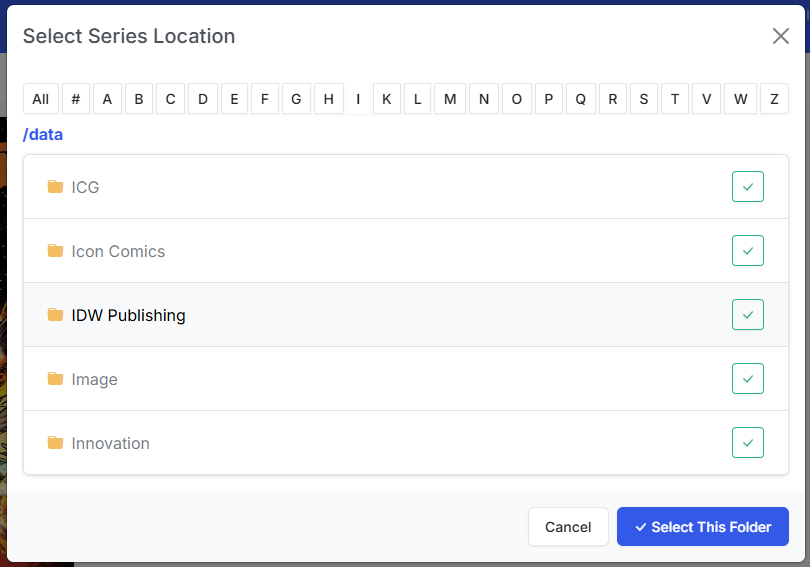Click the folder icon next to ICG
Screen dimensions: 810x567
(55, 187)
